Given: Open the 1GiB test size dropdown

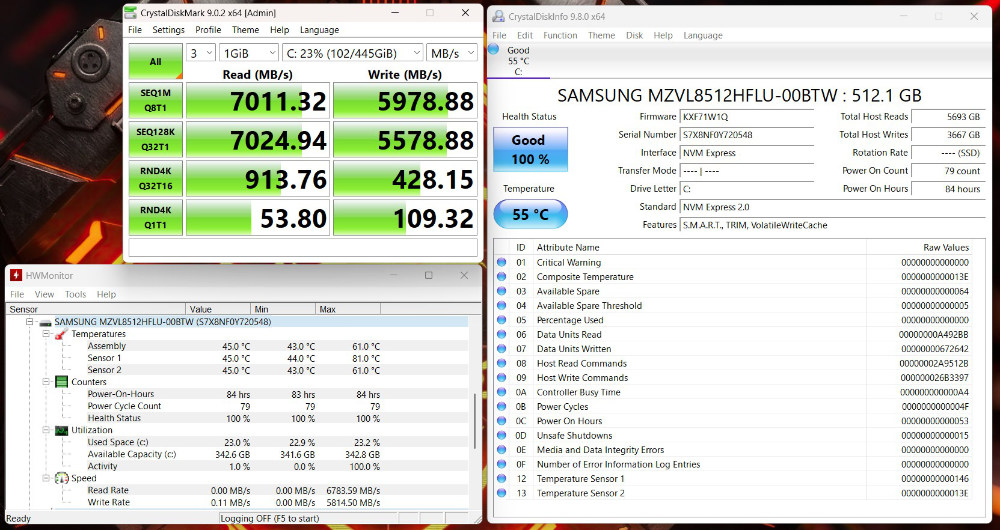Looking at the screenshot, I should click(x=248, y=53).
